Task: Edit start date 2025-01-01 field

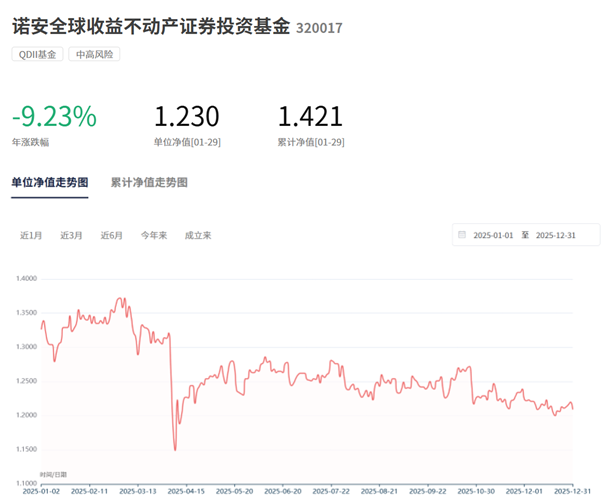Action: [x=493, y=235]
